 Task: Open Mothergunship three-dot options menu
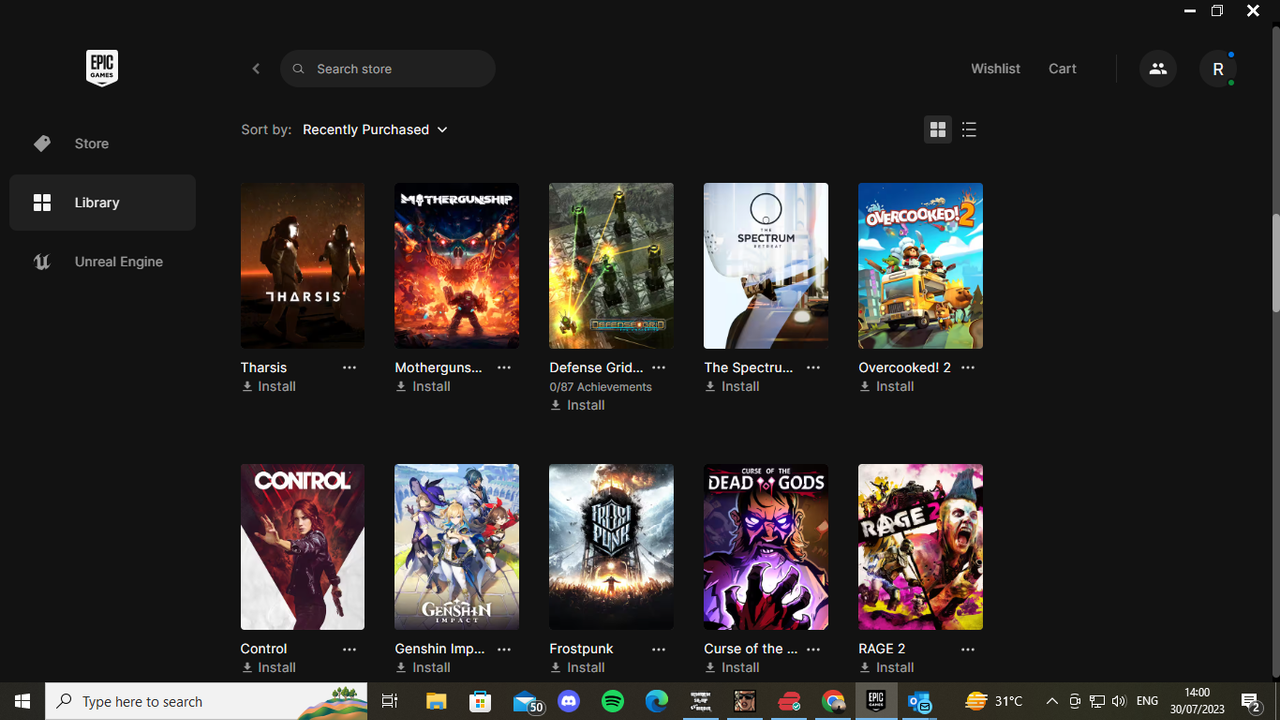coord(504,368)
